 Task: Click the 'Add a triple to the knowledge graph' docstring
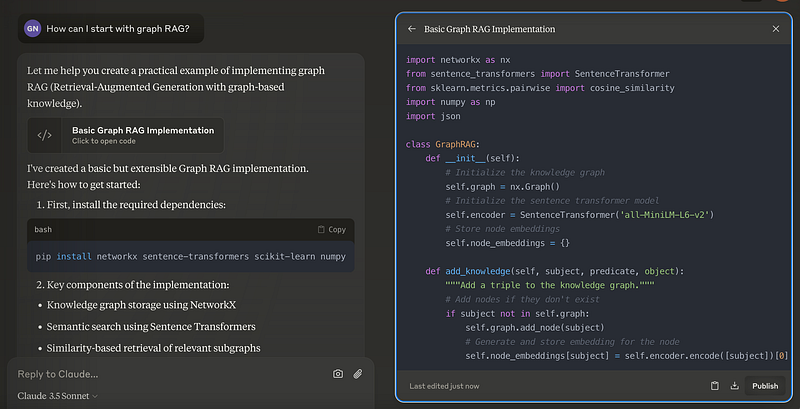point(550,285)
